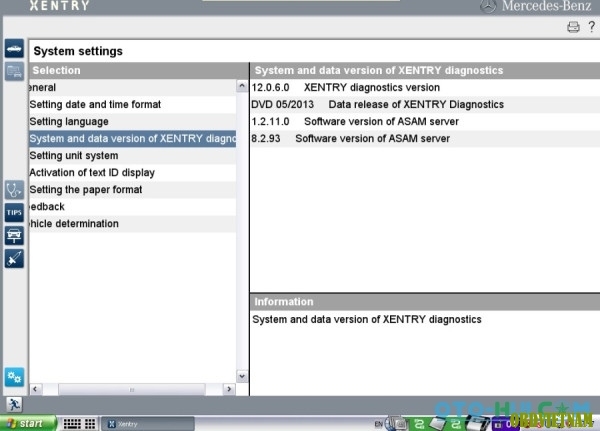
Task: Click the 12.0.6.0 XENTRY diagnostics version row
Action: pos(425,88)
